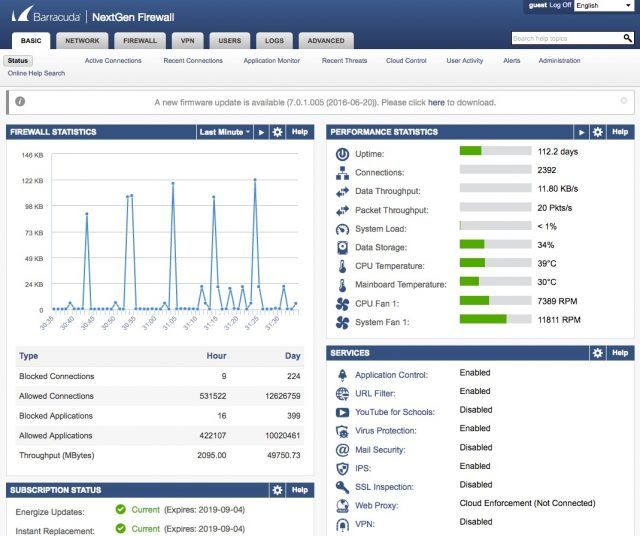Click the Web Proxy icon
640x536 pixels.
pos(342,506)
